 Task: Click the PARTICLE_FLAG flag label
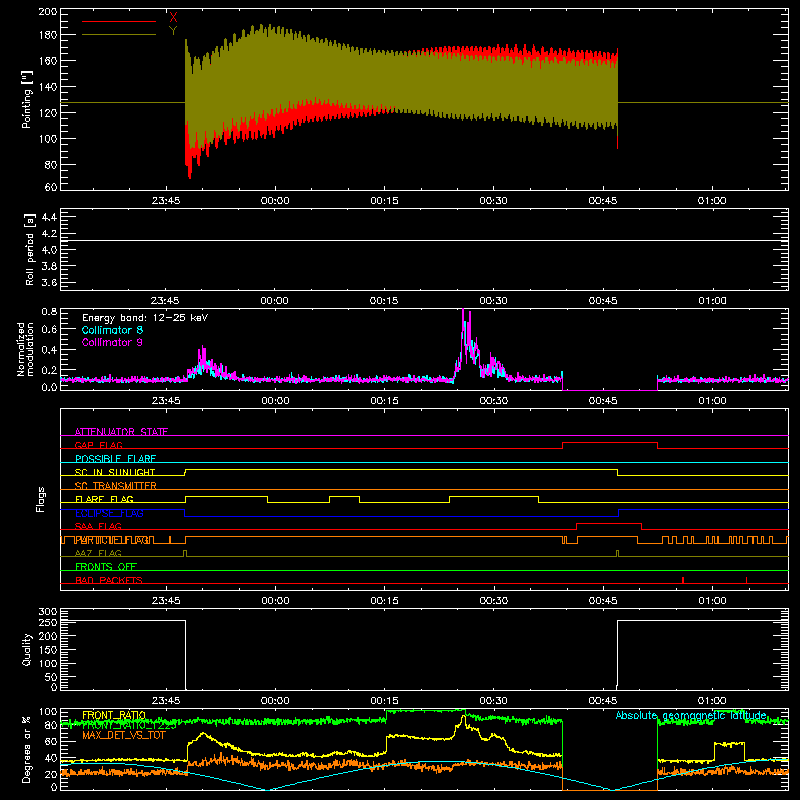point(113,539)
